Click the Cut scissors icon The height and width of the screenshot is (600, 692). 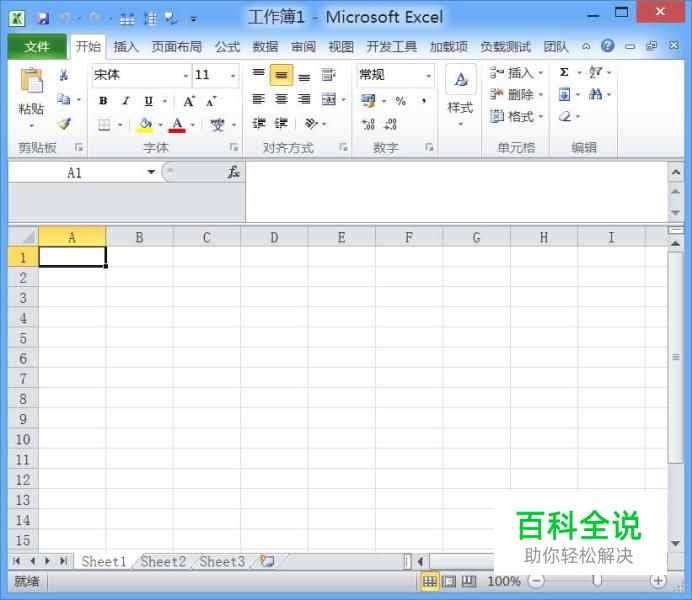tap(64, 75)
